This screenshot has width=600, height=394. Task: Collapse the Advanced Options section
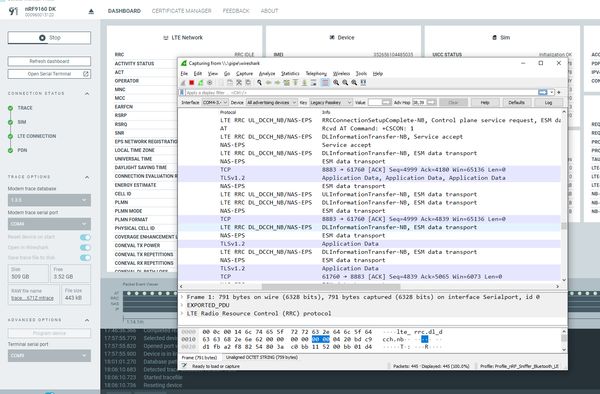click(x=87, y=320)
